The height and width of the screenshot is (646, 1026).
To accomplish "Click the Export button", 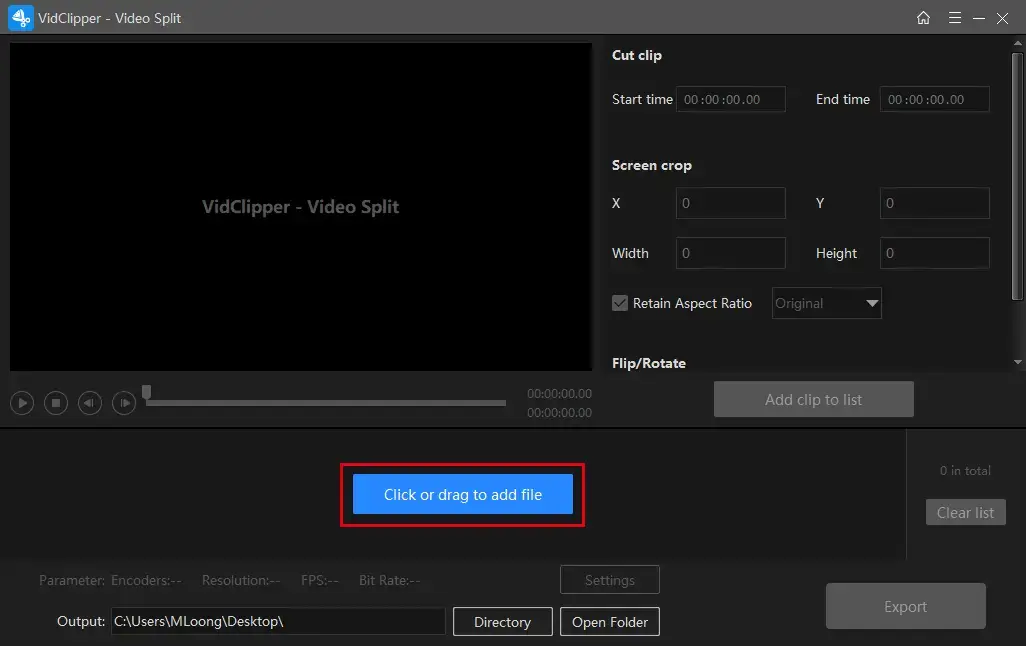I will (x=906, y=606).
